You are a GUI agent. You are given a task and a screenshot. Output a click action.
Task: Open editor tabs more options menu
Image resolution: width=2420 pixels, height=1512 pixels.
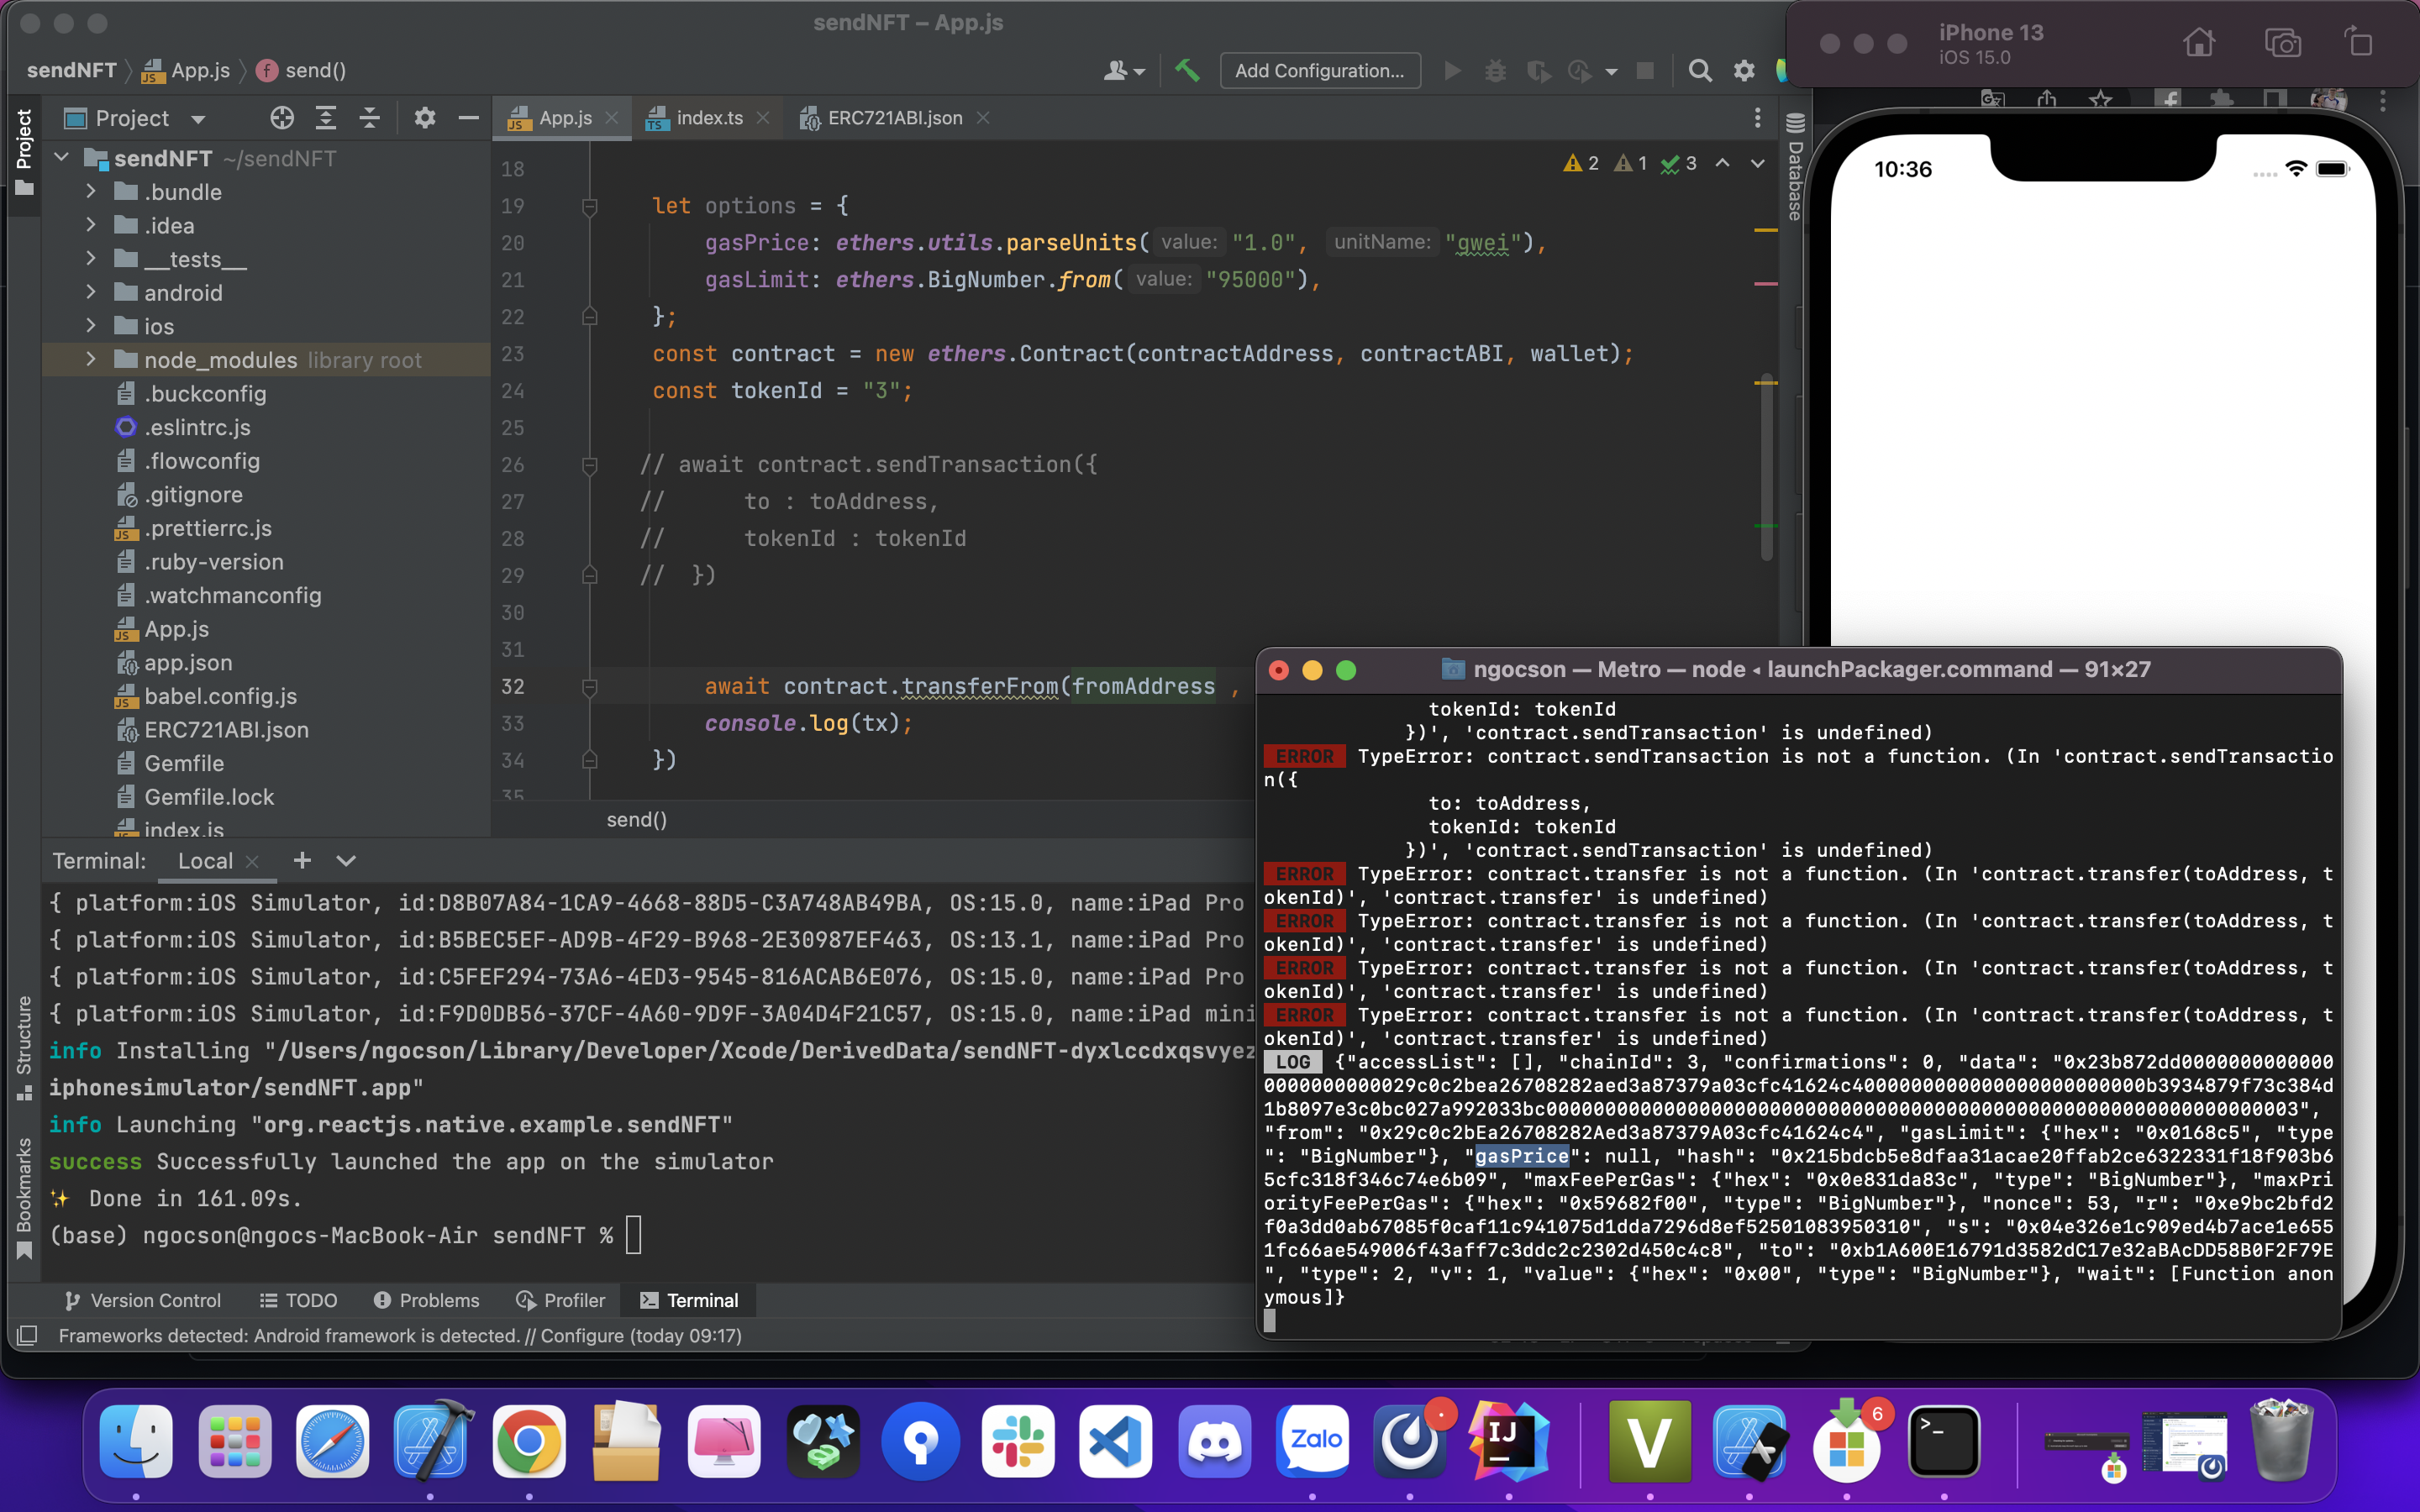coord(1757,118)
